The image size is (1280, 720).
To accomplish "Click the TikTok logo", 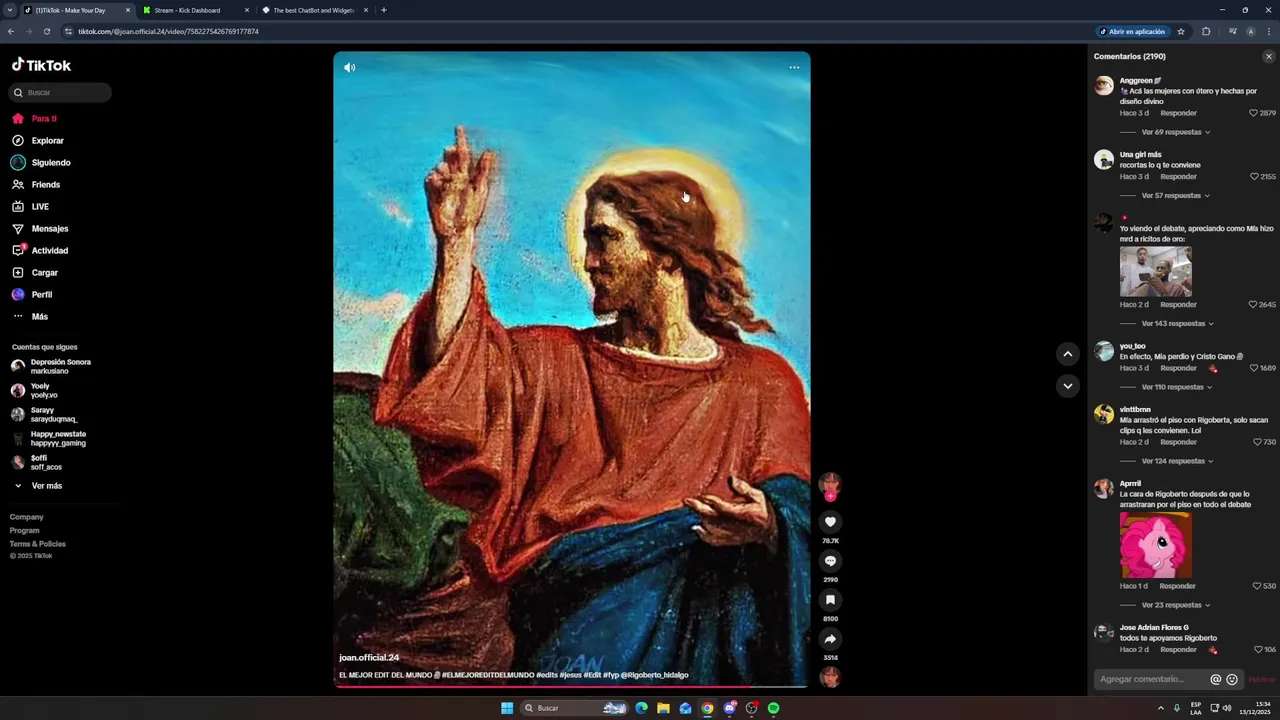I will (41, 65).
